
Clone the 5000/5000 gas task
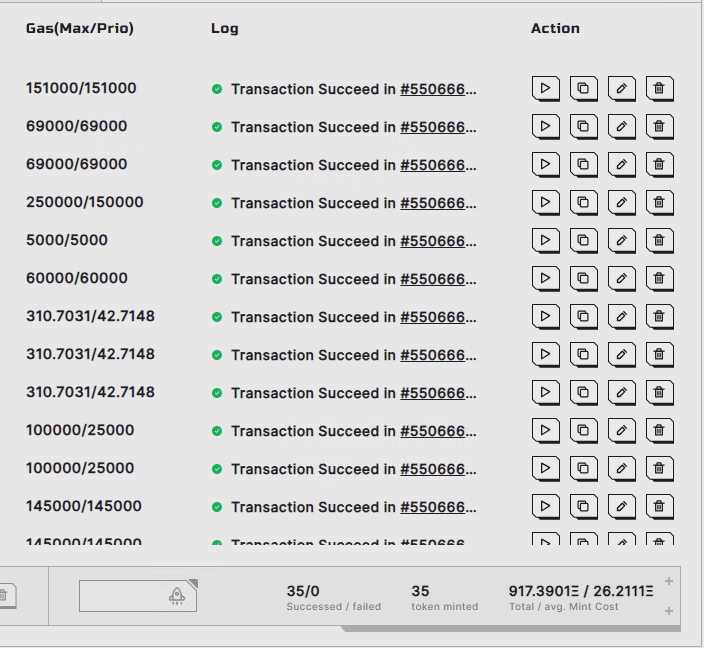click(583, 240)
